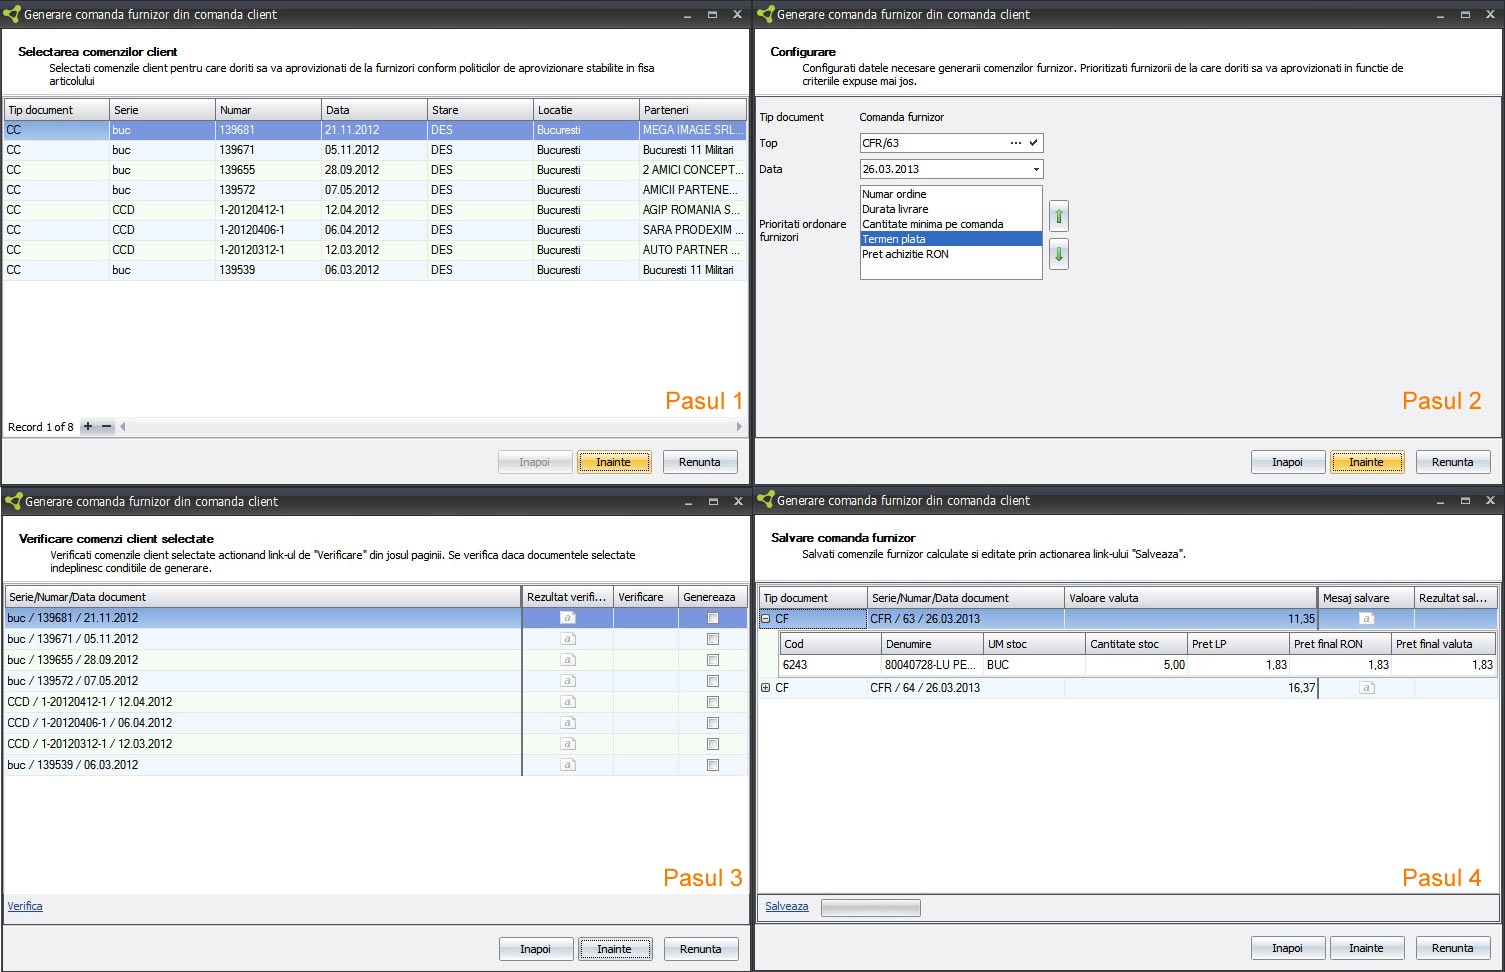Tick Genereaza checkbox for buc / 139681

pos(713,618)
